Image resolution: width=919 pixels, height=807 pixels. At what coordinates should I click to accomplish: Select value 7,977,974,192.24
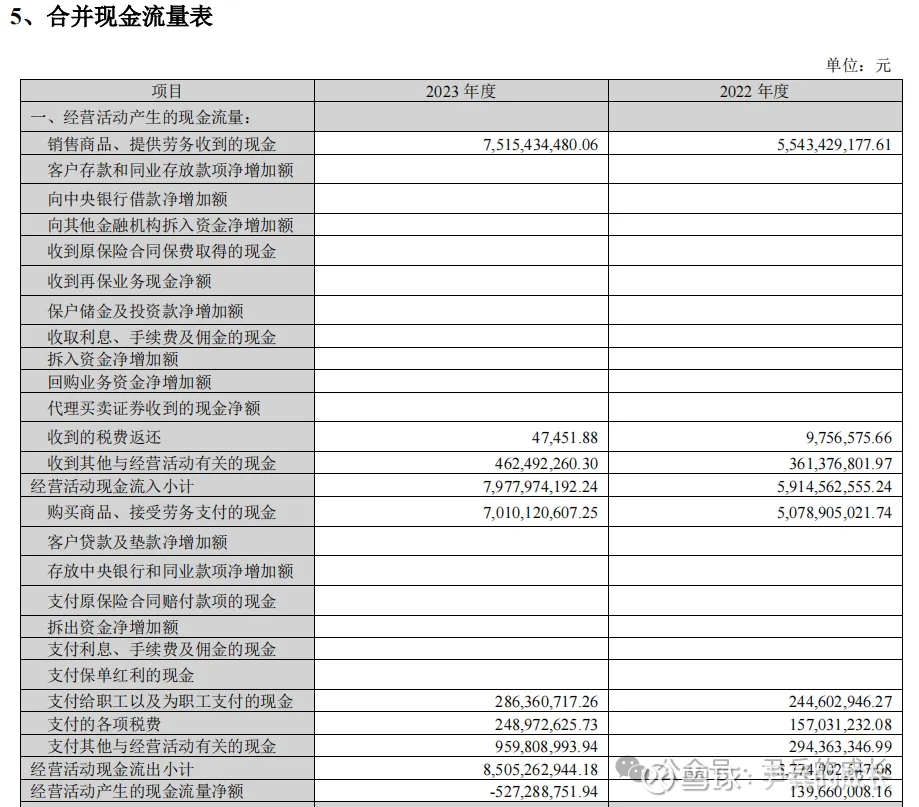coord(540,486)
